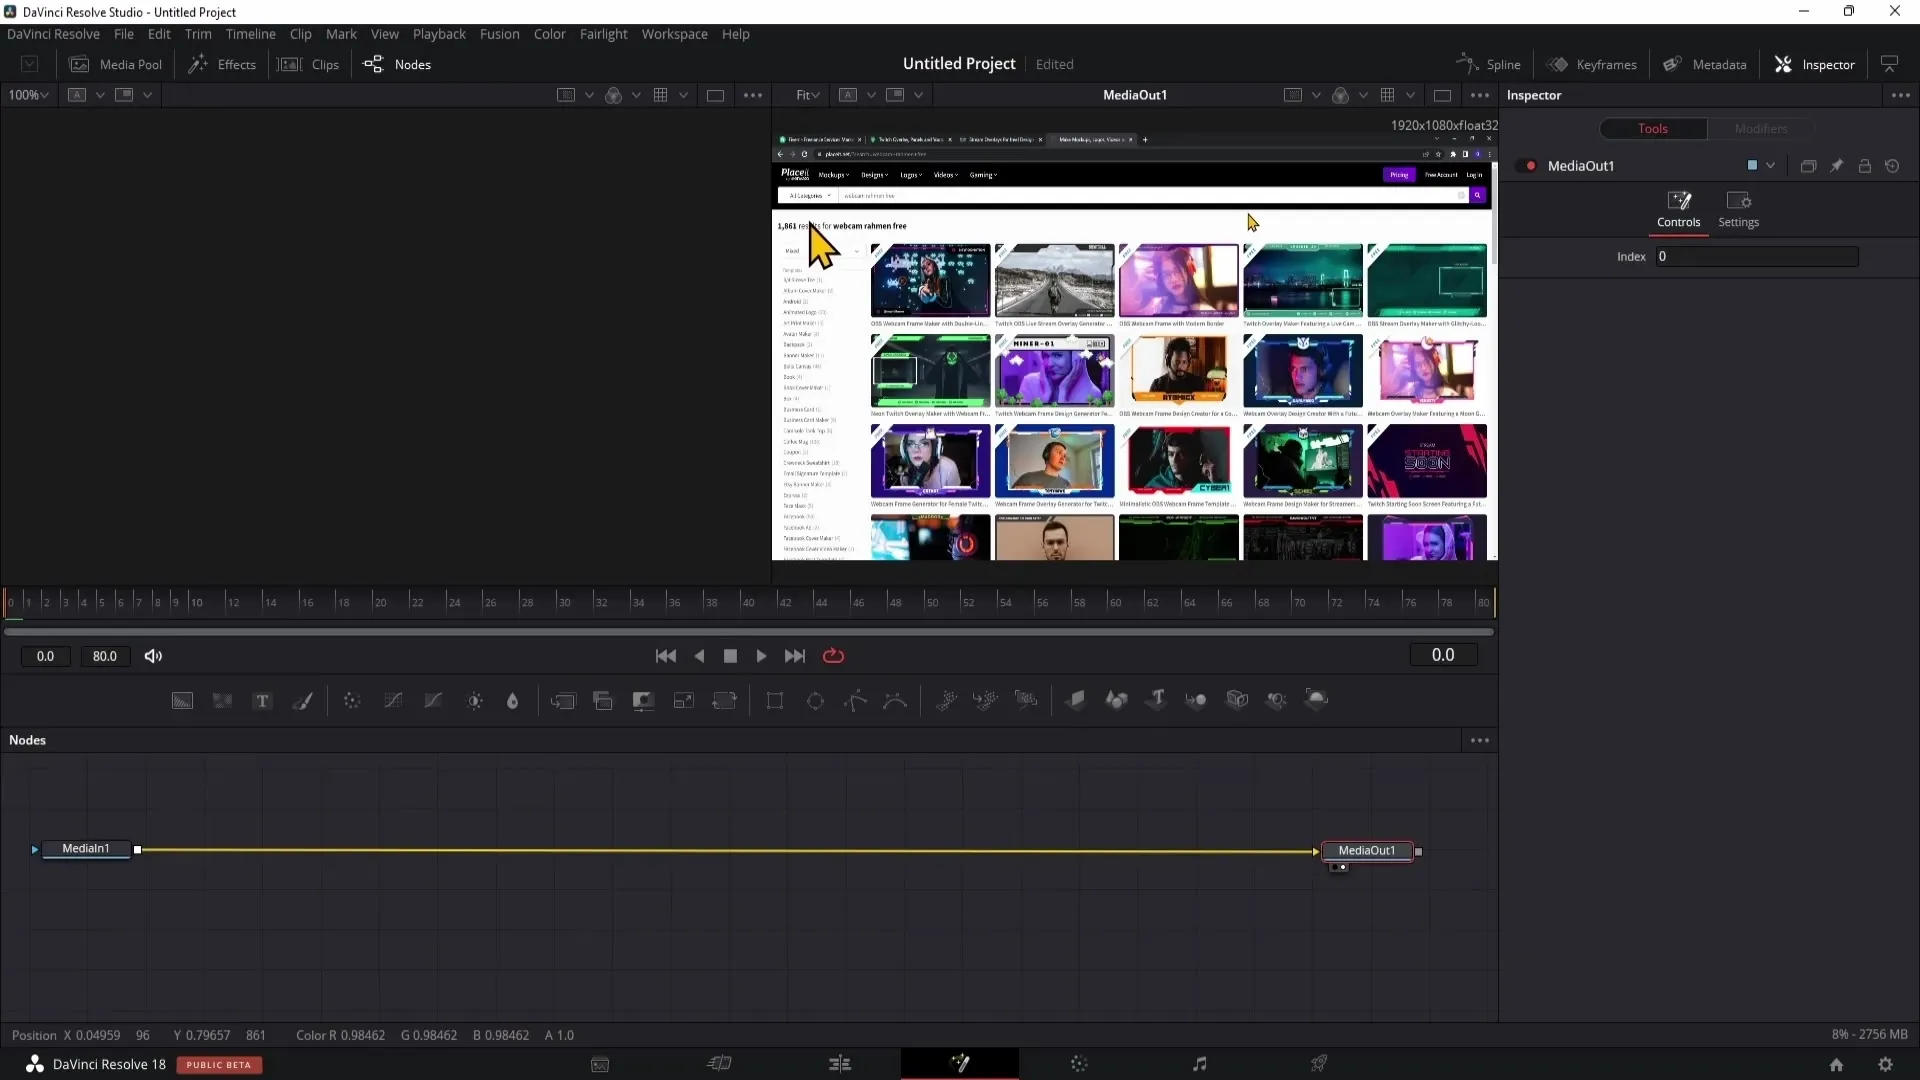Select the Fusion menu item

pos(498,33)
